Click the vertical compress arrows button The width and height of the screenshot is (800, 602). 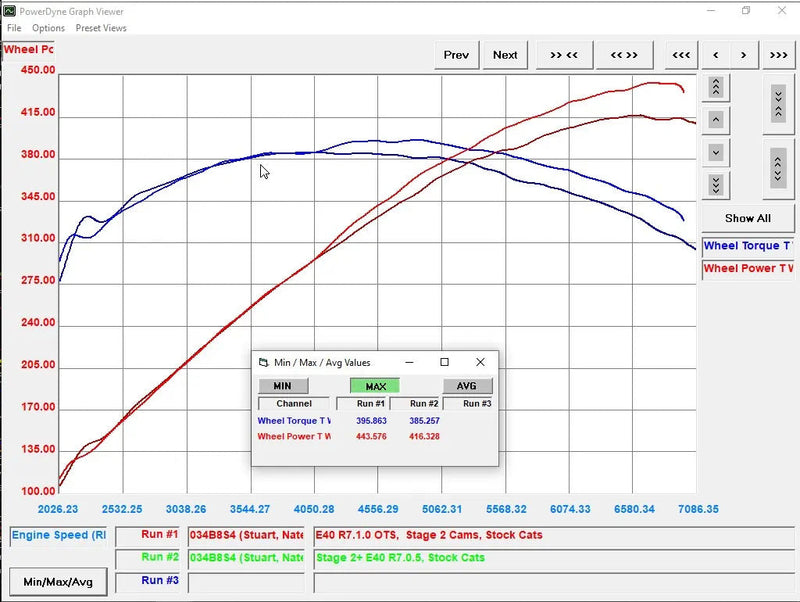[778, 101]
